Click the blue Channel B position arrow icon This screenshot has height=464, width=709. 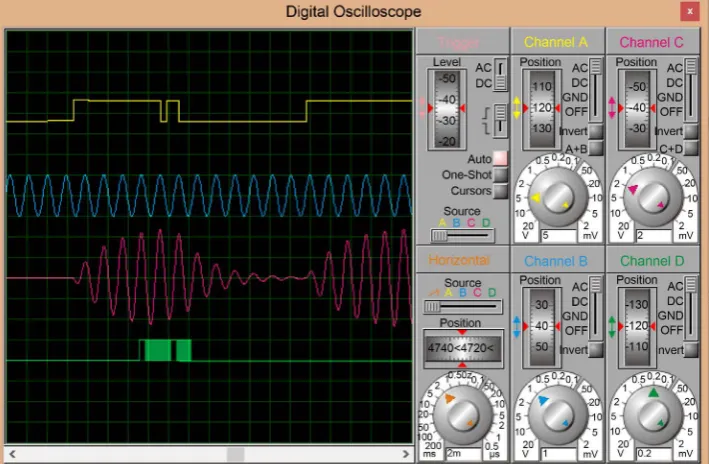click(x=517, y=327)
